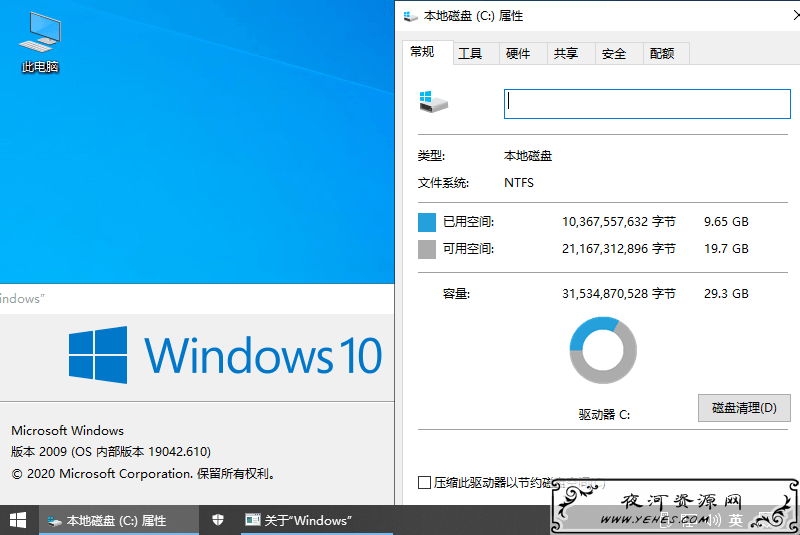Click the Microsoft Windows text in About

pos(67,430)
